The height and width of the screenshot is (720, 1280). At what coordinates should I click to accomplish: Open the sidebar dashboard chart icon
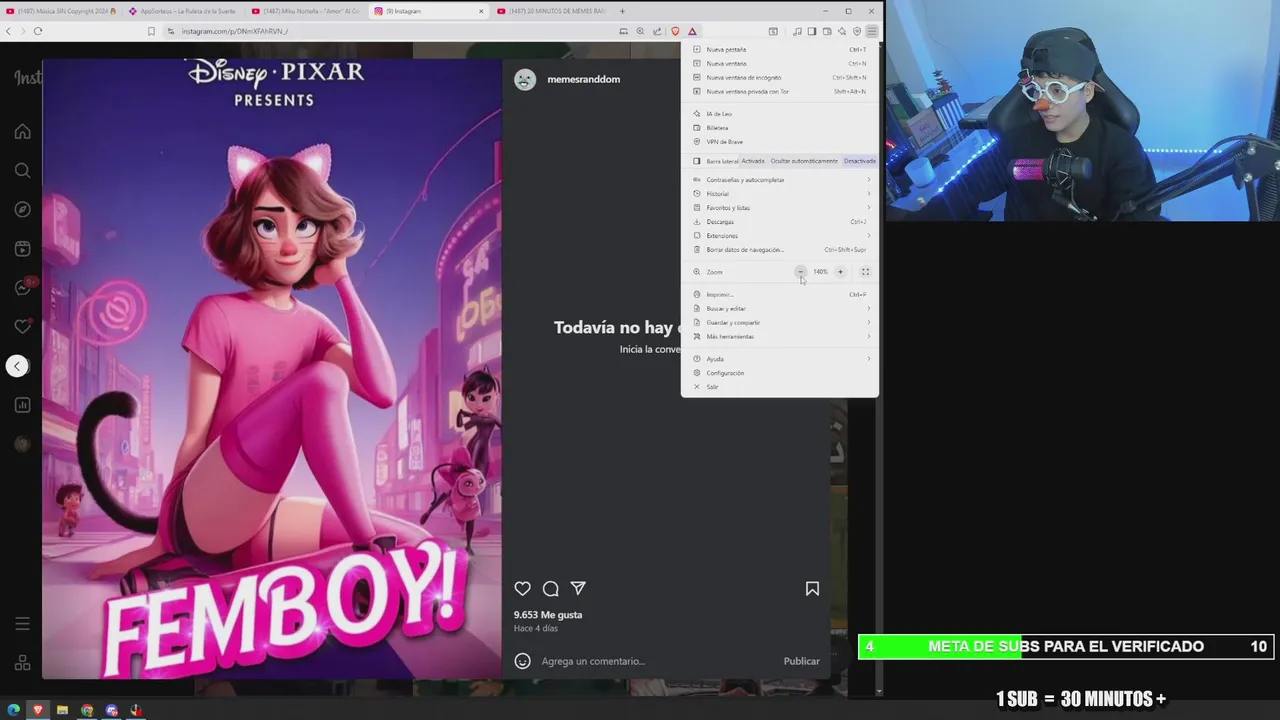click(22, 405)
